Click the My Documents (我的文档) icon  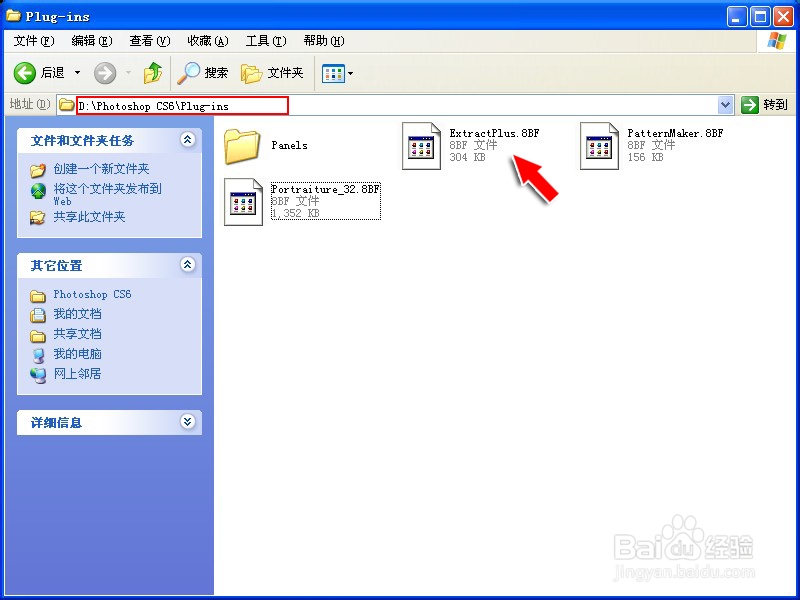(x=38, y=315)
